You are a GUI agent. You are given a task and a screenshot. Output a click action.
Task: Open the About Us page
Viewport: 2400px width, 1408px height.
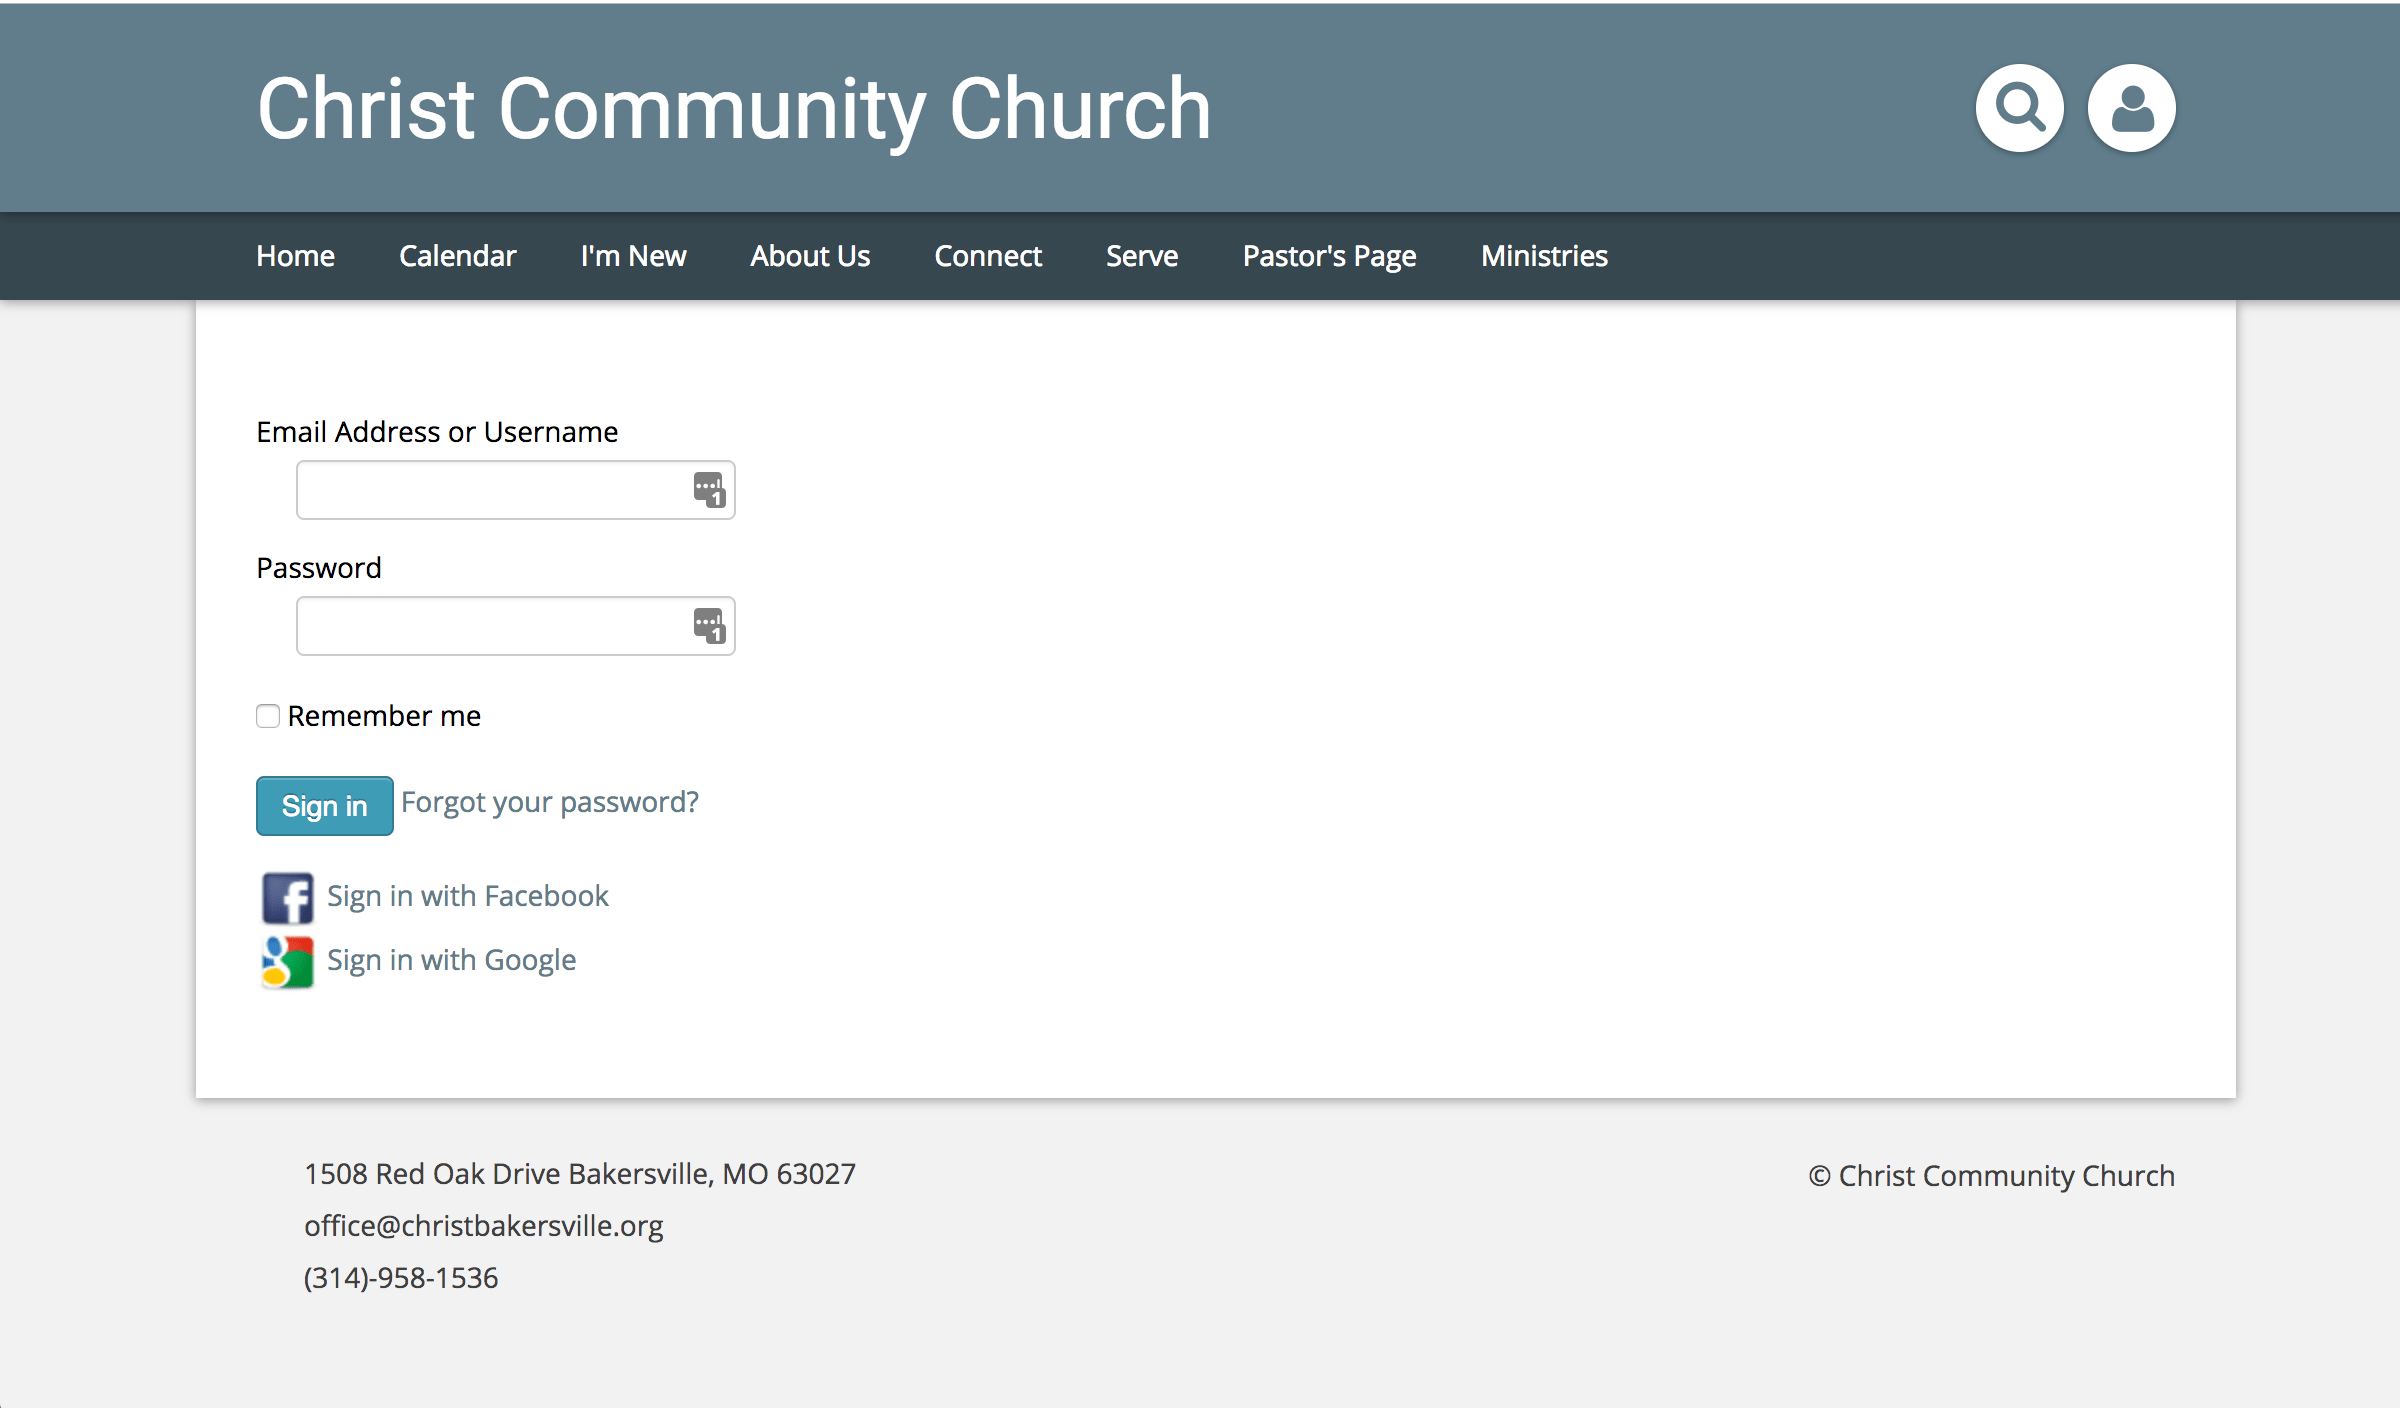click(x=809, y=256)
